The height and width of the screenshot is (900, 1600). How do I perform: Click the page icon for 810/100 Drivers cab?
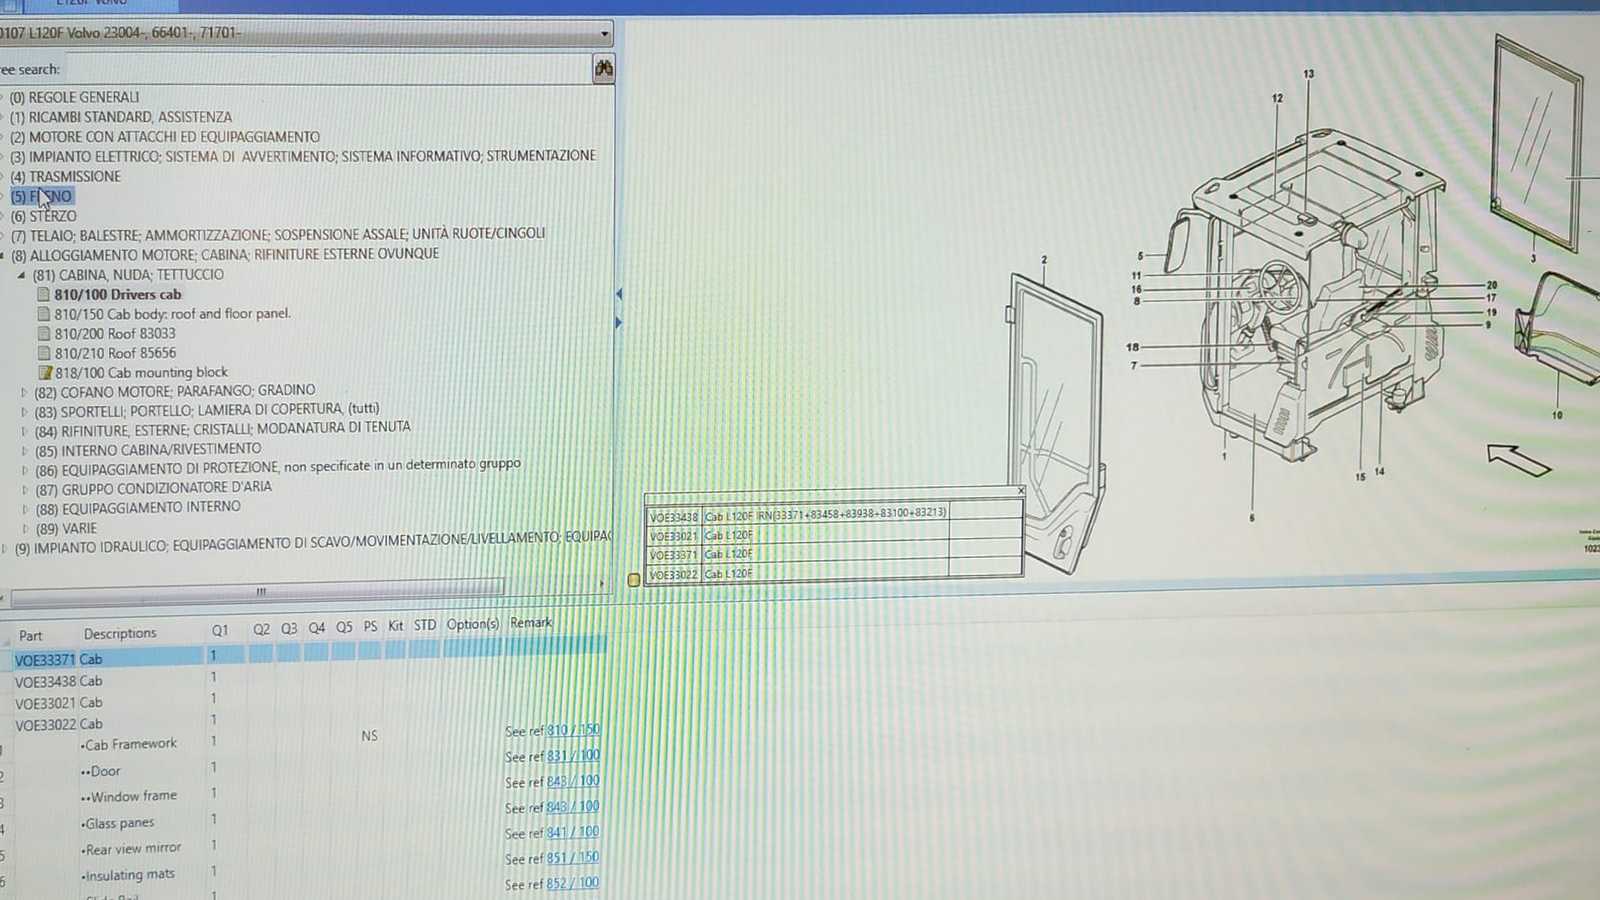click(43, 294)
